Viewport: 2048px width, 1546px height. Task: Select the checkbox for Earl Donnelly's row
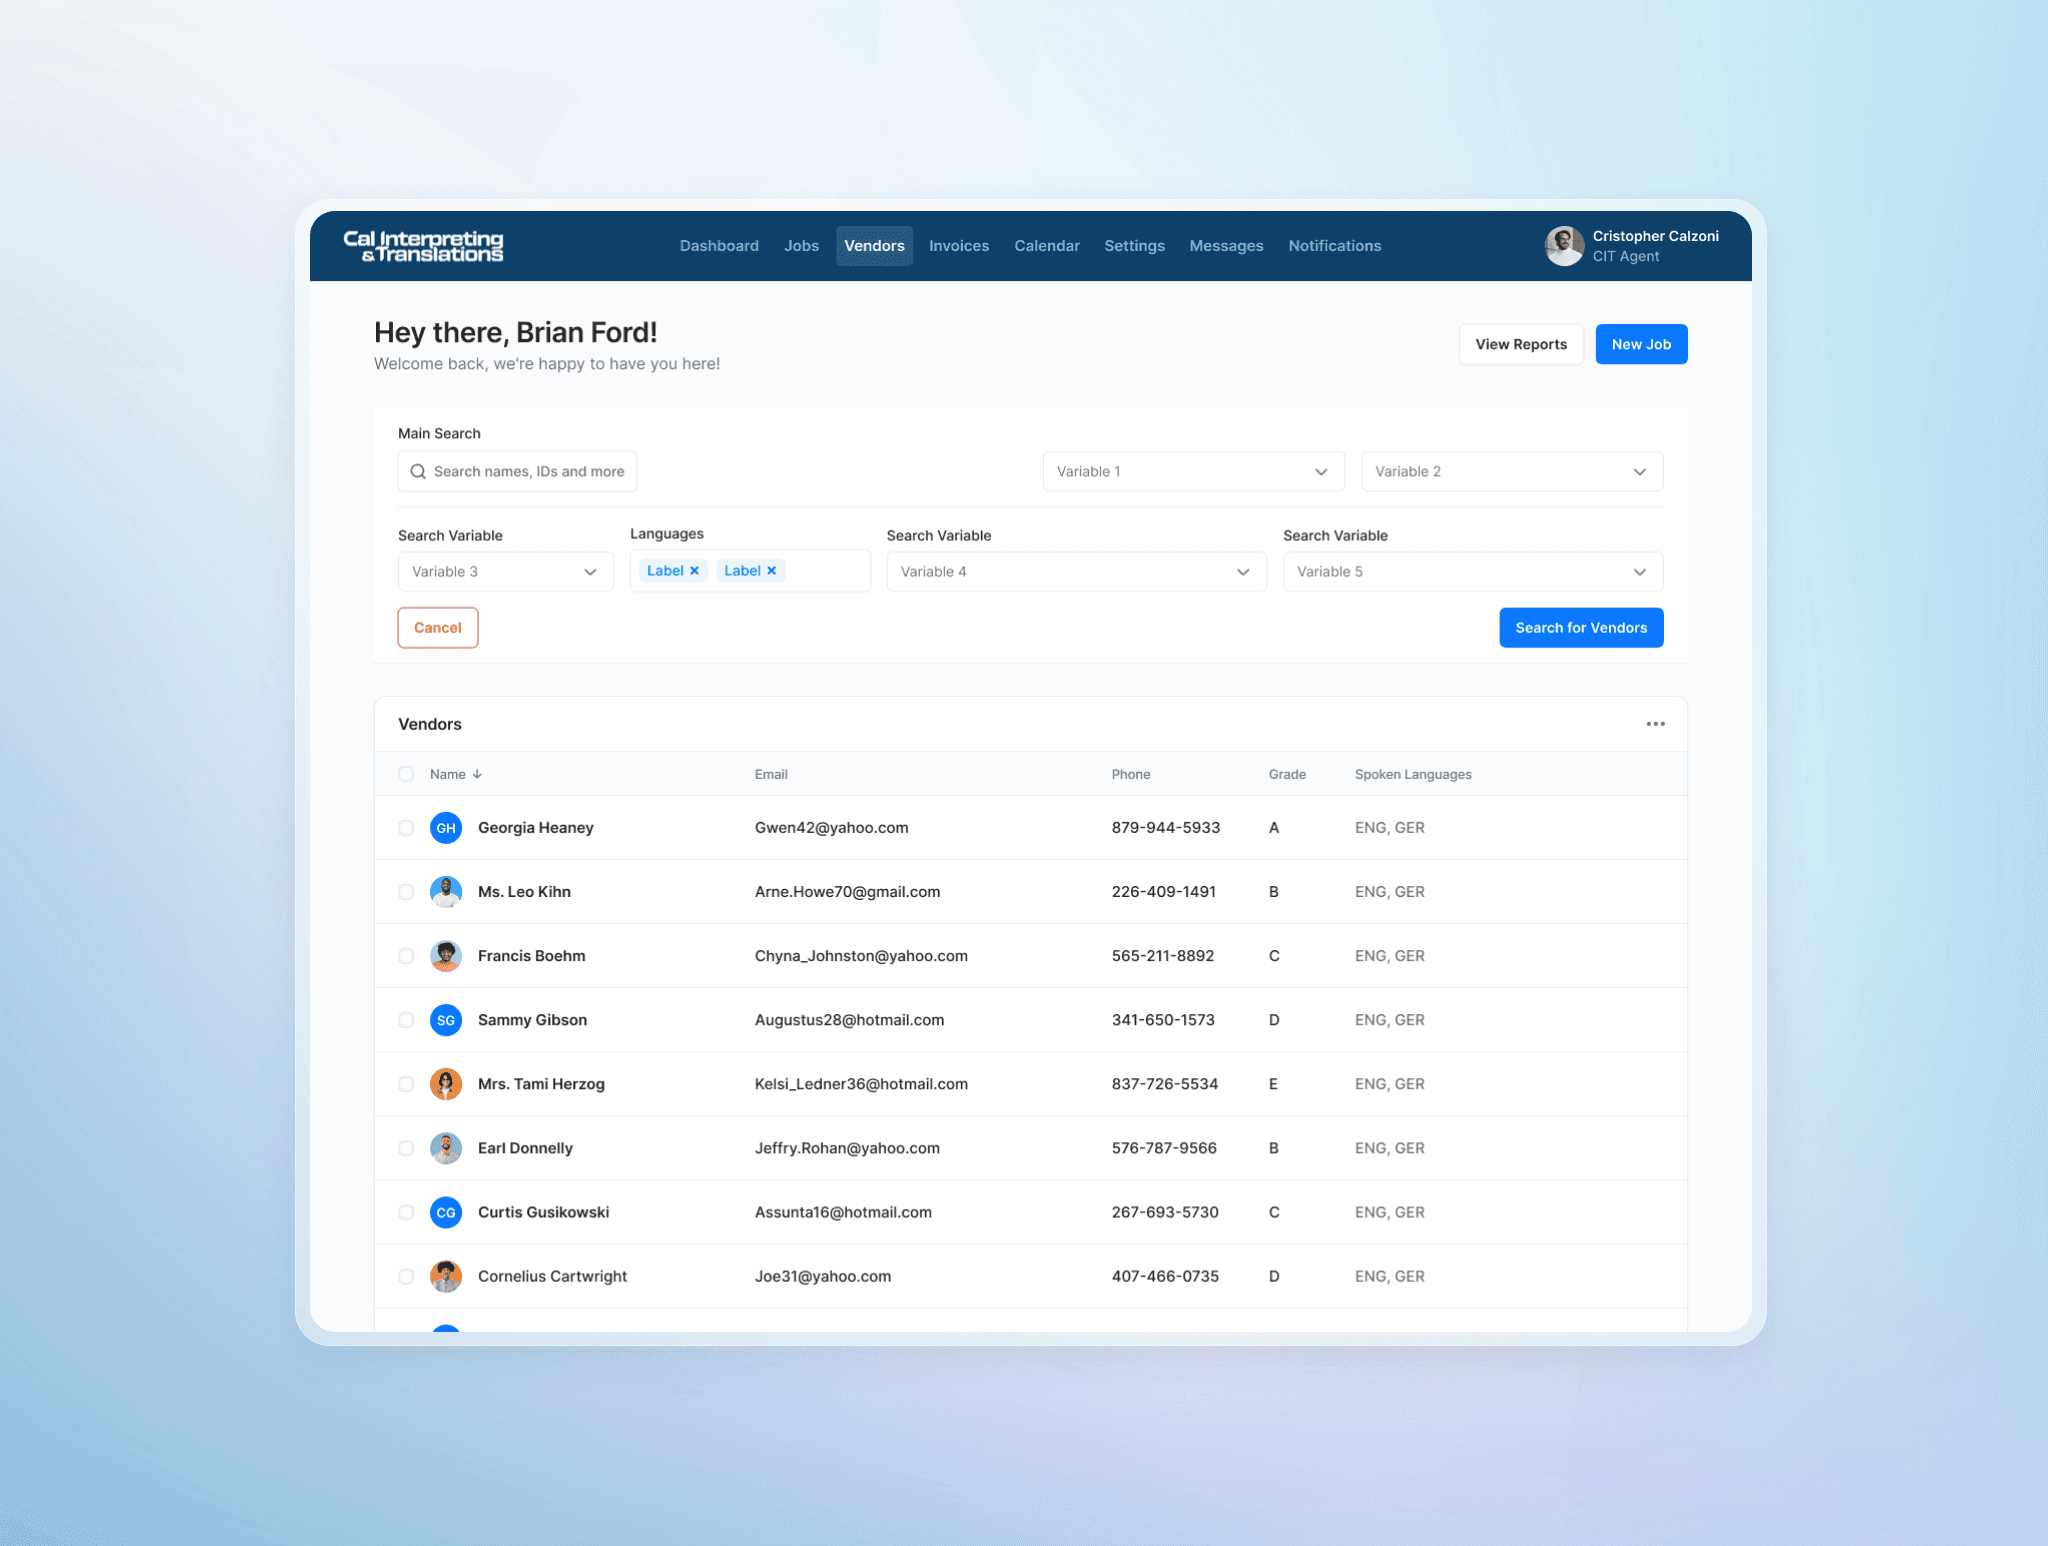(x=406, y=1147)
